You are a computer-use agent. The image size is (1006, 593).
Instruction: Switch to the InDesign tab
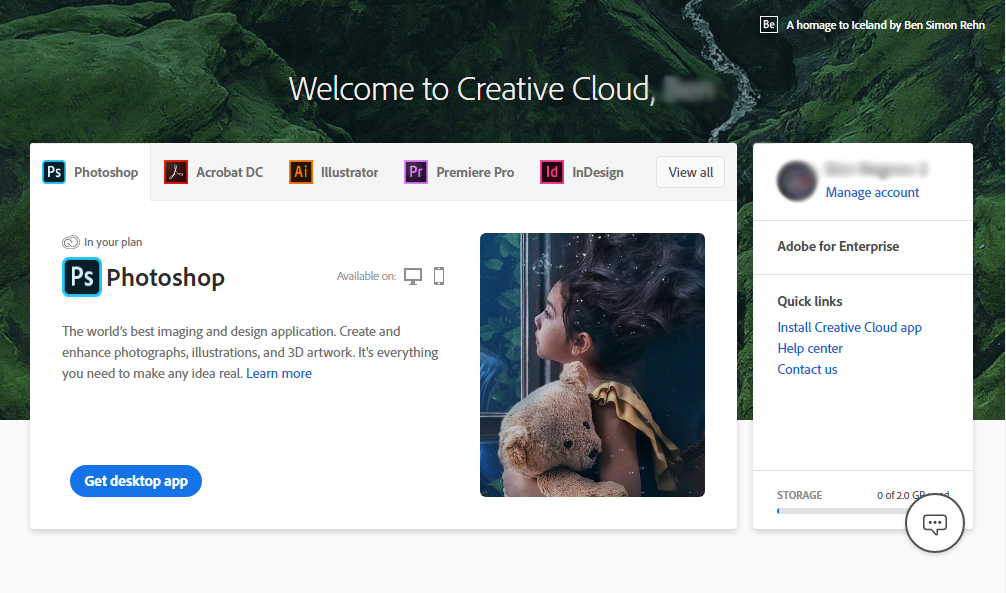pyautogui.click(x=582, y=172)
